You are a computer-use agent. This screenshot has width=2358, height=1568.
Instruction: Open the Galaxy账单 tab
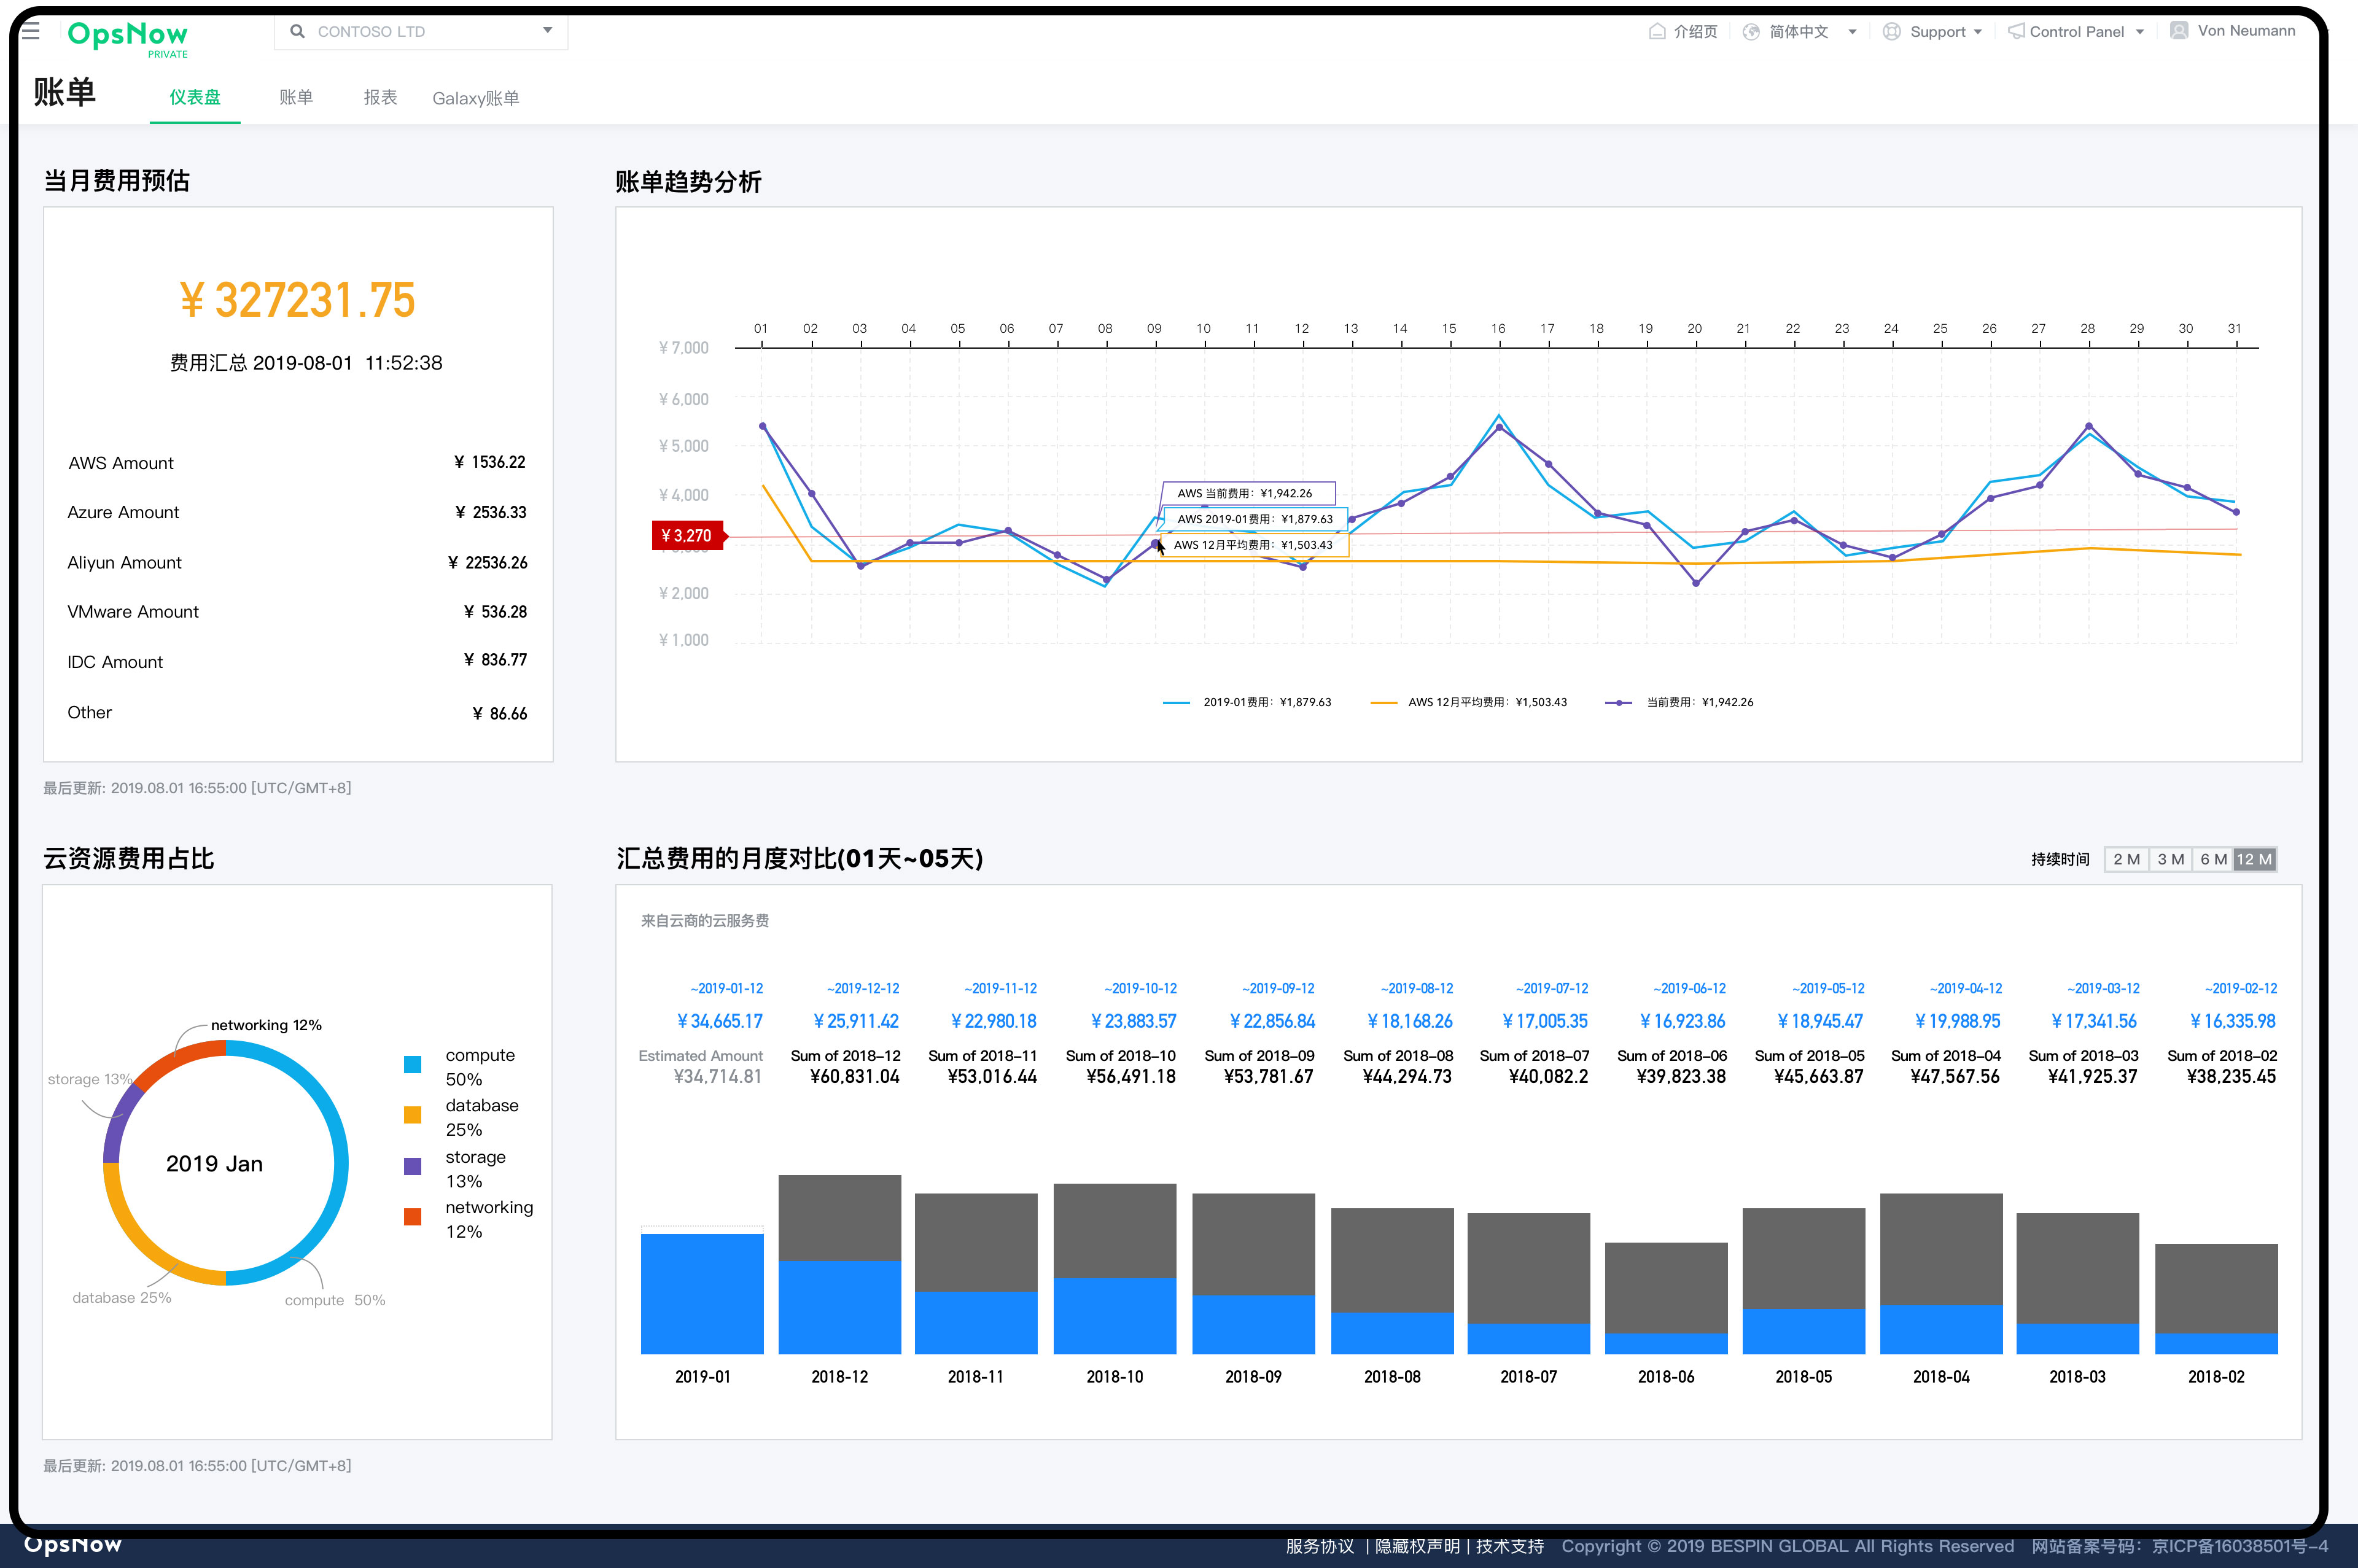click(476, 98)
